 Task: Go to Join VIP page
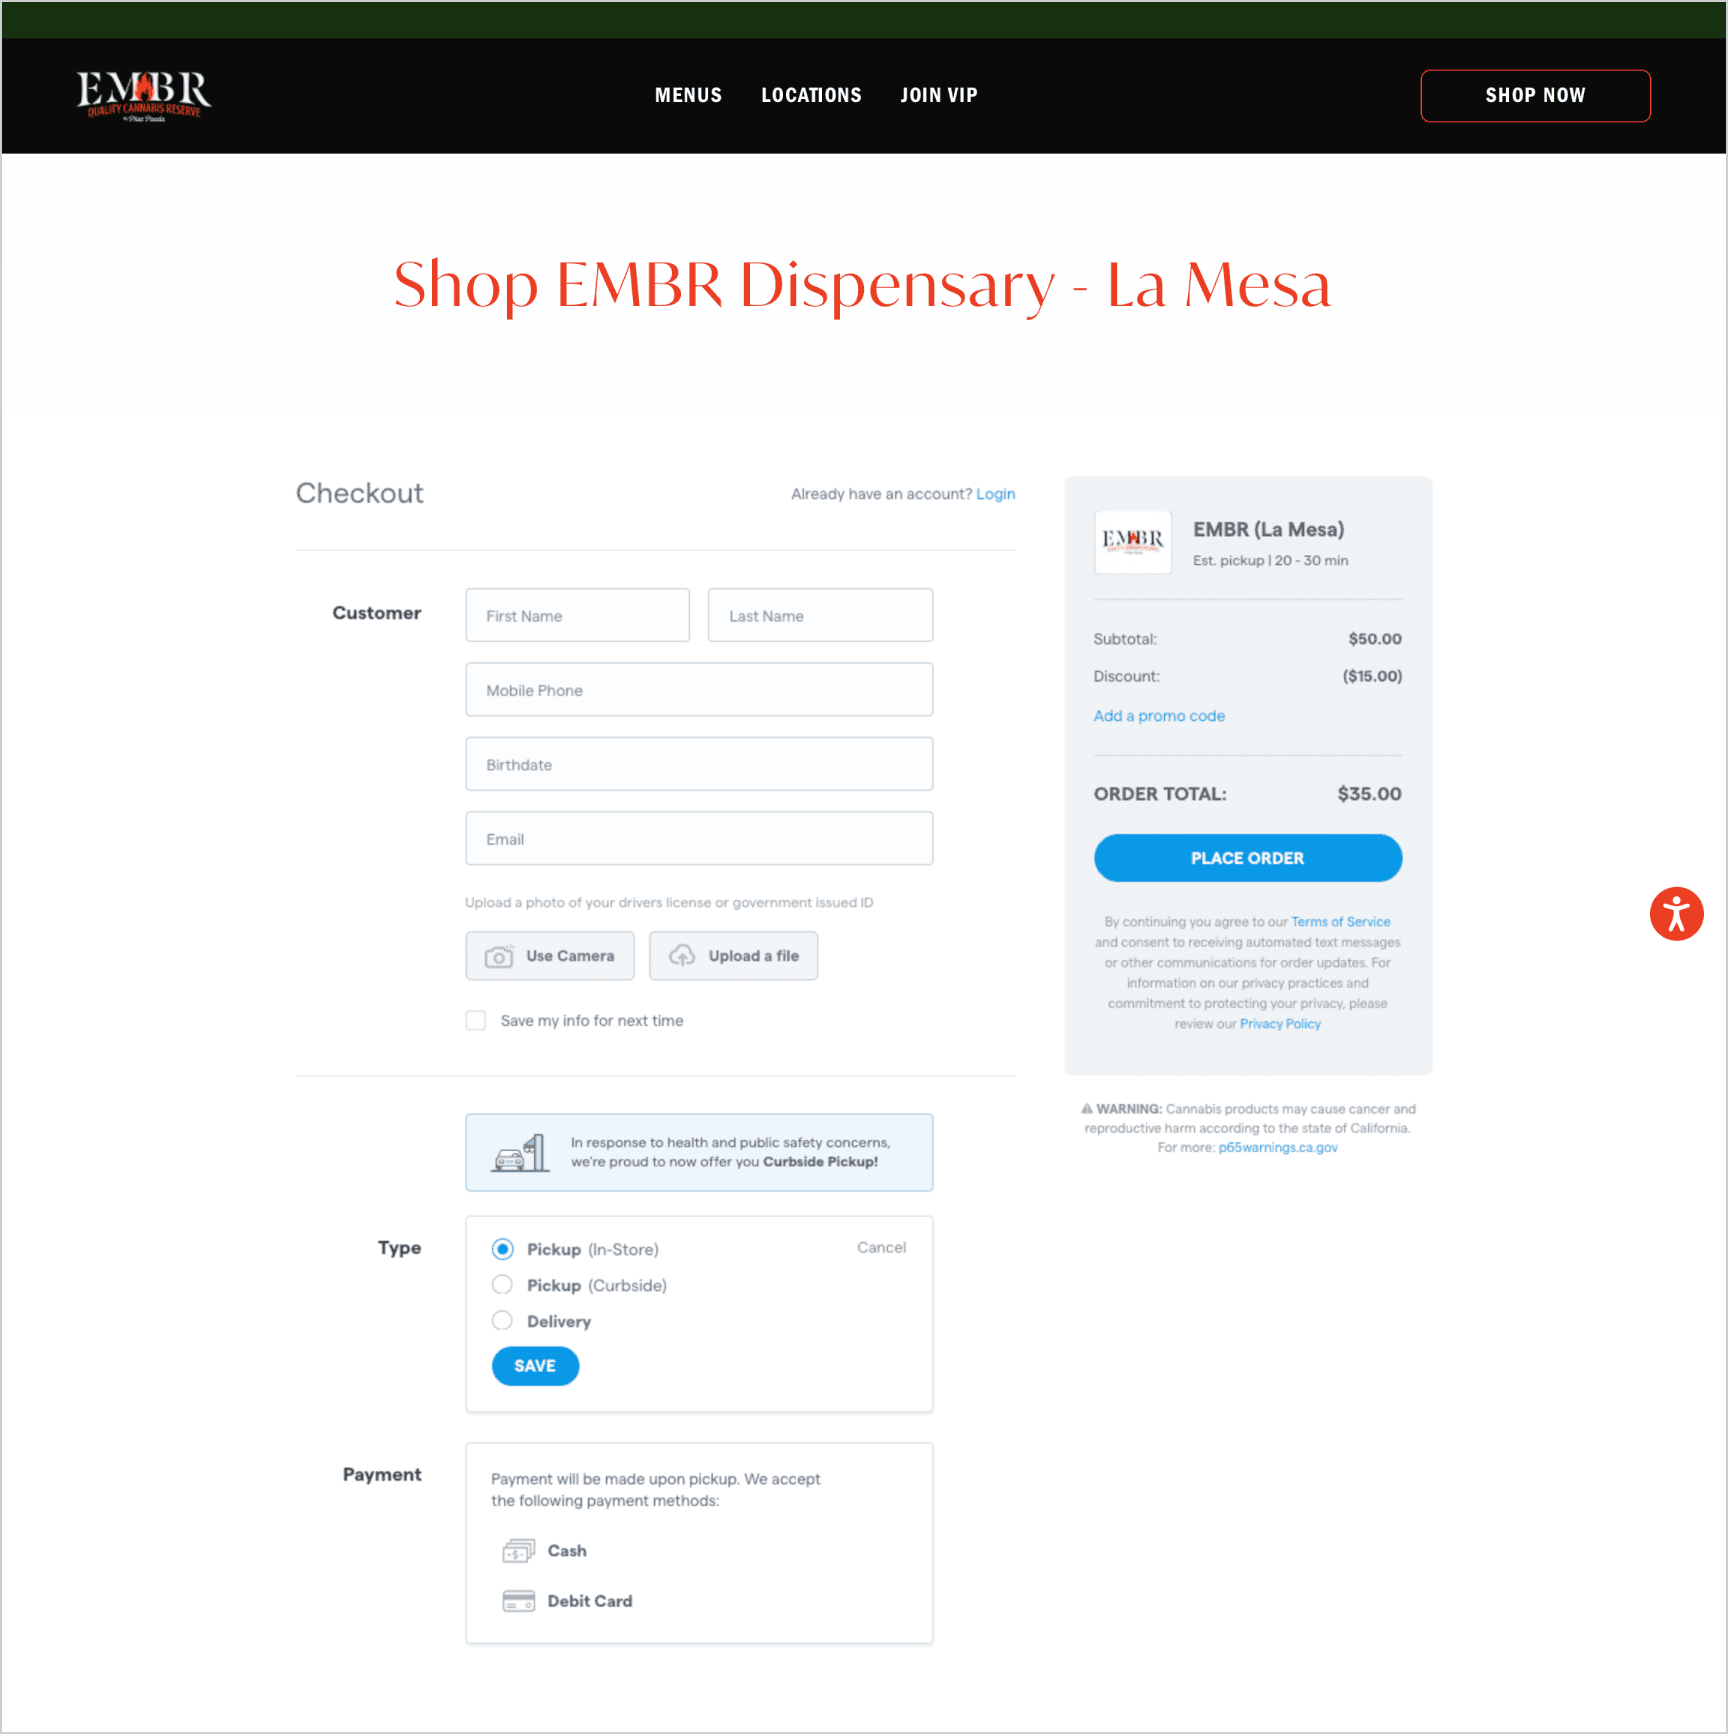coord(938,95)
